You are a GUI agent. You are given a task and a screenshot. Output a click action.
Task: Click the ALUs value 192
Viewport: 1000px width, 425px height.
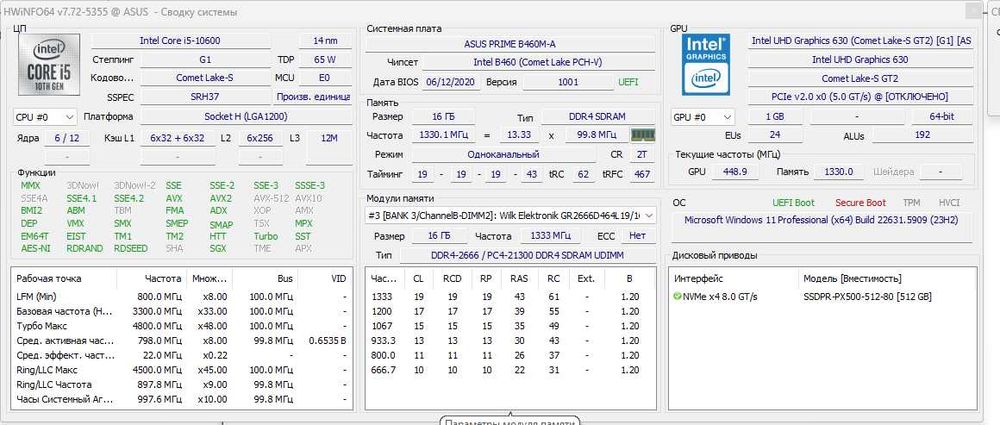tap(922, 135)
